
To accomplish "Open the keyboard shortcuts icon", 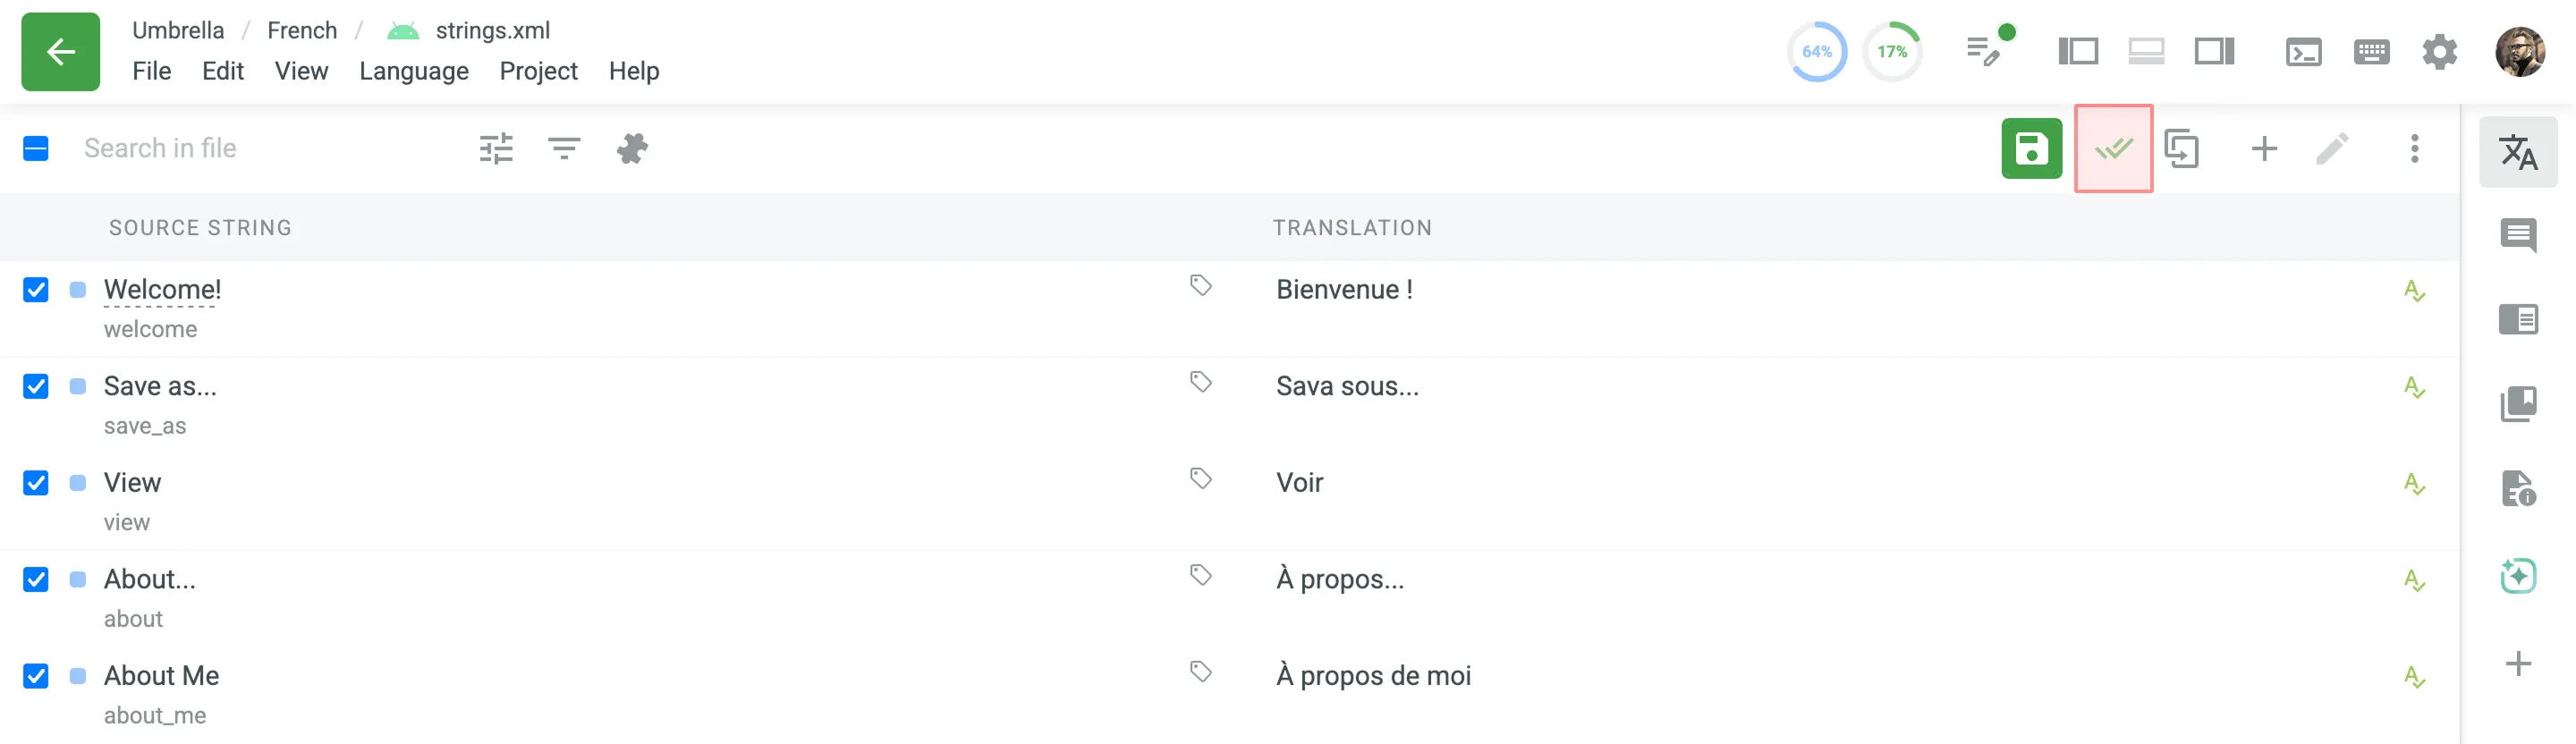I will (2371, 52).
